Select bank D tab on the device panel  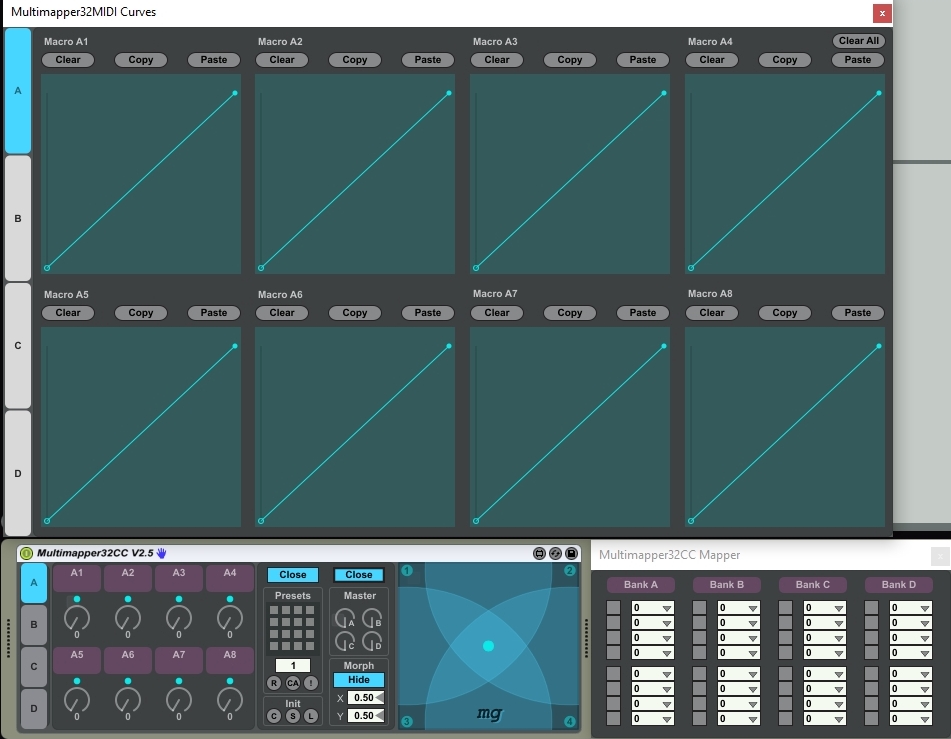[33, 709]
